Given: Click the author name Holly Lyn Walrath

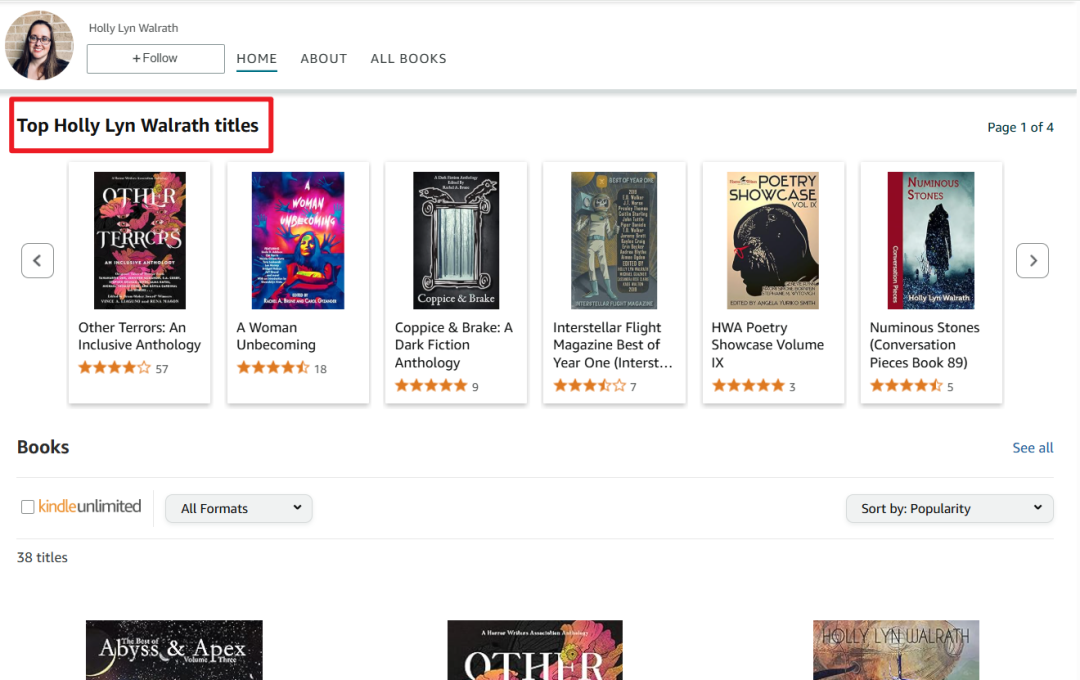Looking at the screenshot, I should click(x=134, y=28).
